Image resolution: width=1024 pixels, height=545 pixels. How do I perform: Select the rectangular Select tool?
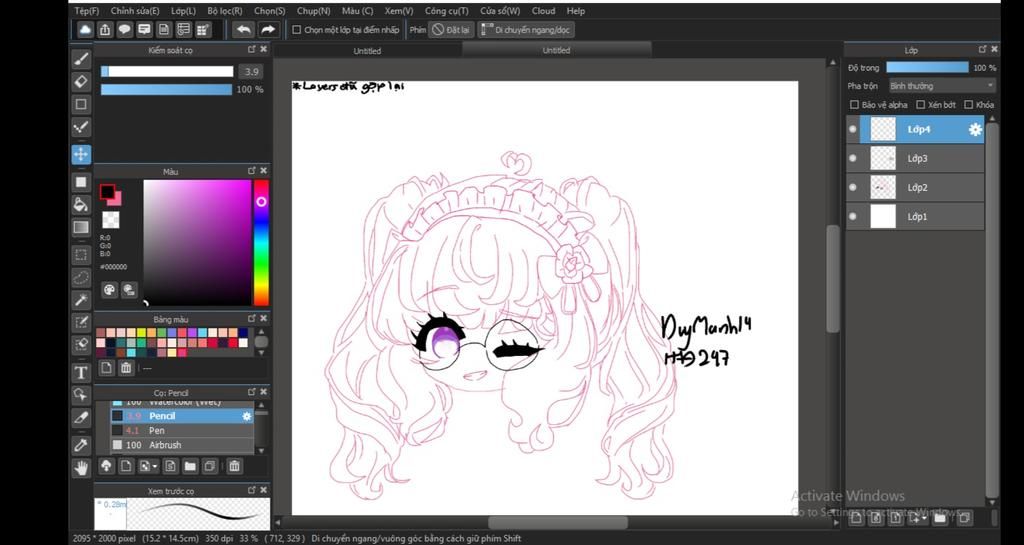pyautogui.click(x=81, y=255)
